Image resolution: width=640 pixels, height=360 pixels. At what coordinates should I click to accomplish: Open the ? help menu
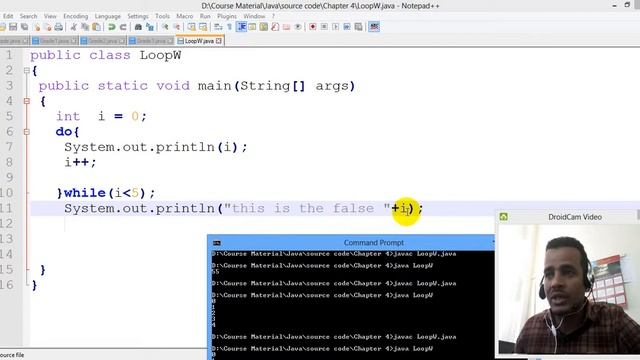tap(273, 16)
